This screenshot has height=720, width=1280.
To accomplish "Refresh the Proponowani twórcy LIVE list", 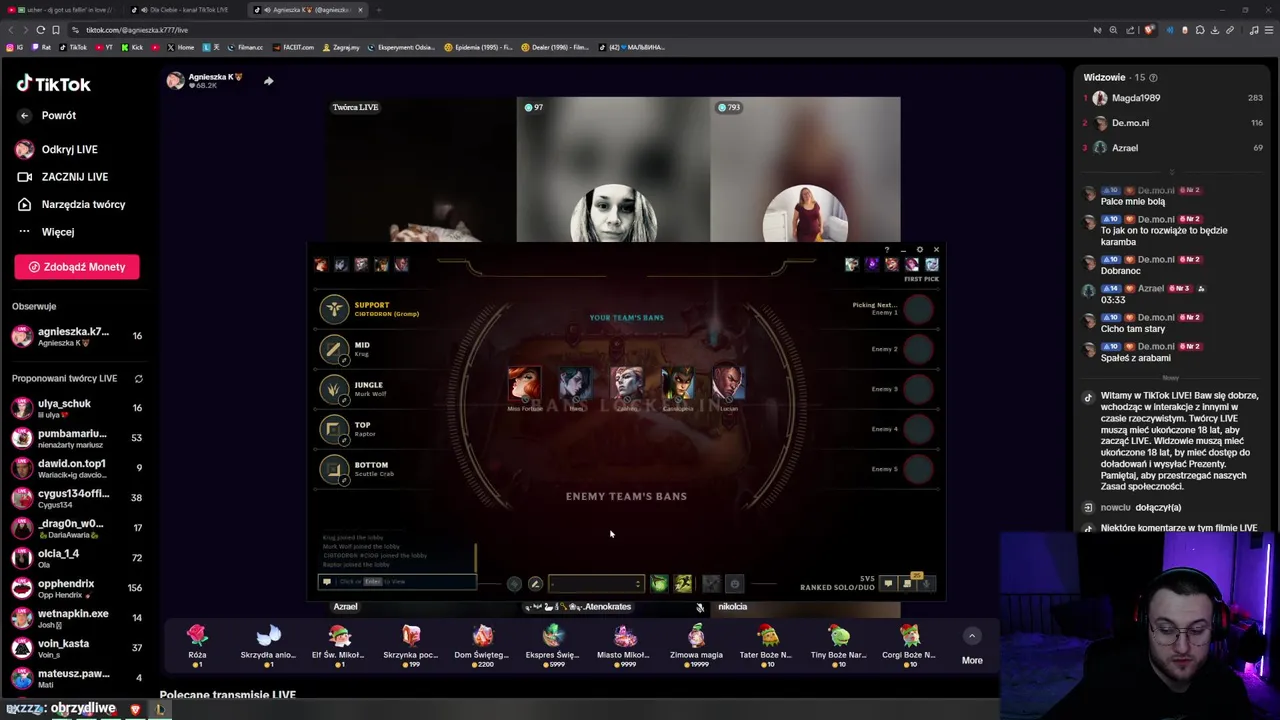I will pos(138,379).
